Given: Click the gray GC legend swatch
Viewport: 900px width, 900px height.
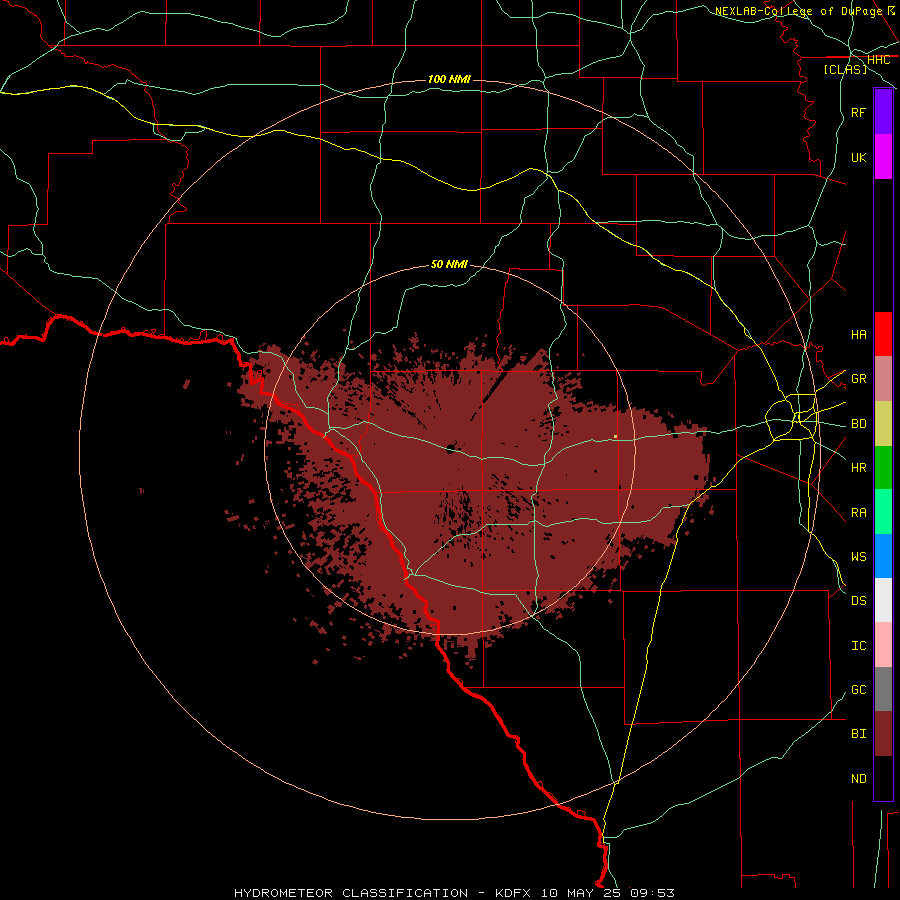Looking at the screenshot, I should (x=883, y=689).
